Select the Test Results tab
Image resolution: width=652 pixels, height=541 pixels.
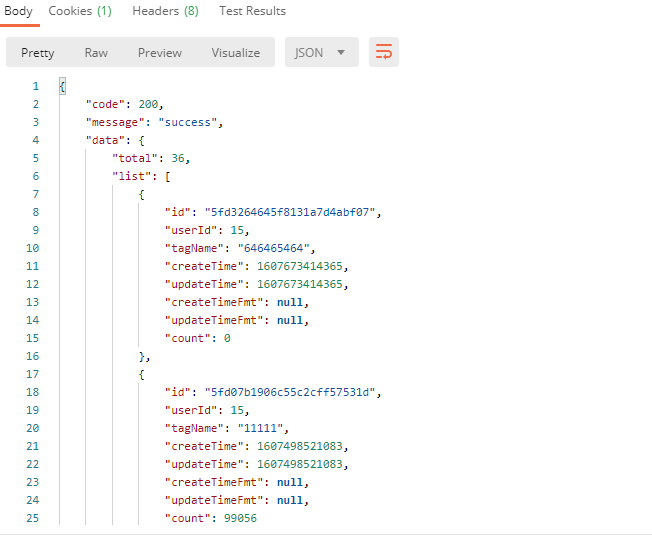tap(252, 11)
